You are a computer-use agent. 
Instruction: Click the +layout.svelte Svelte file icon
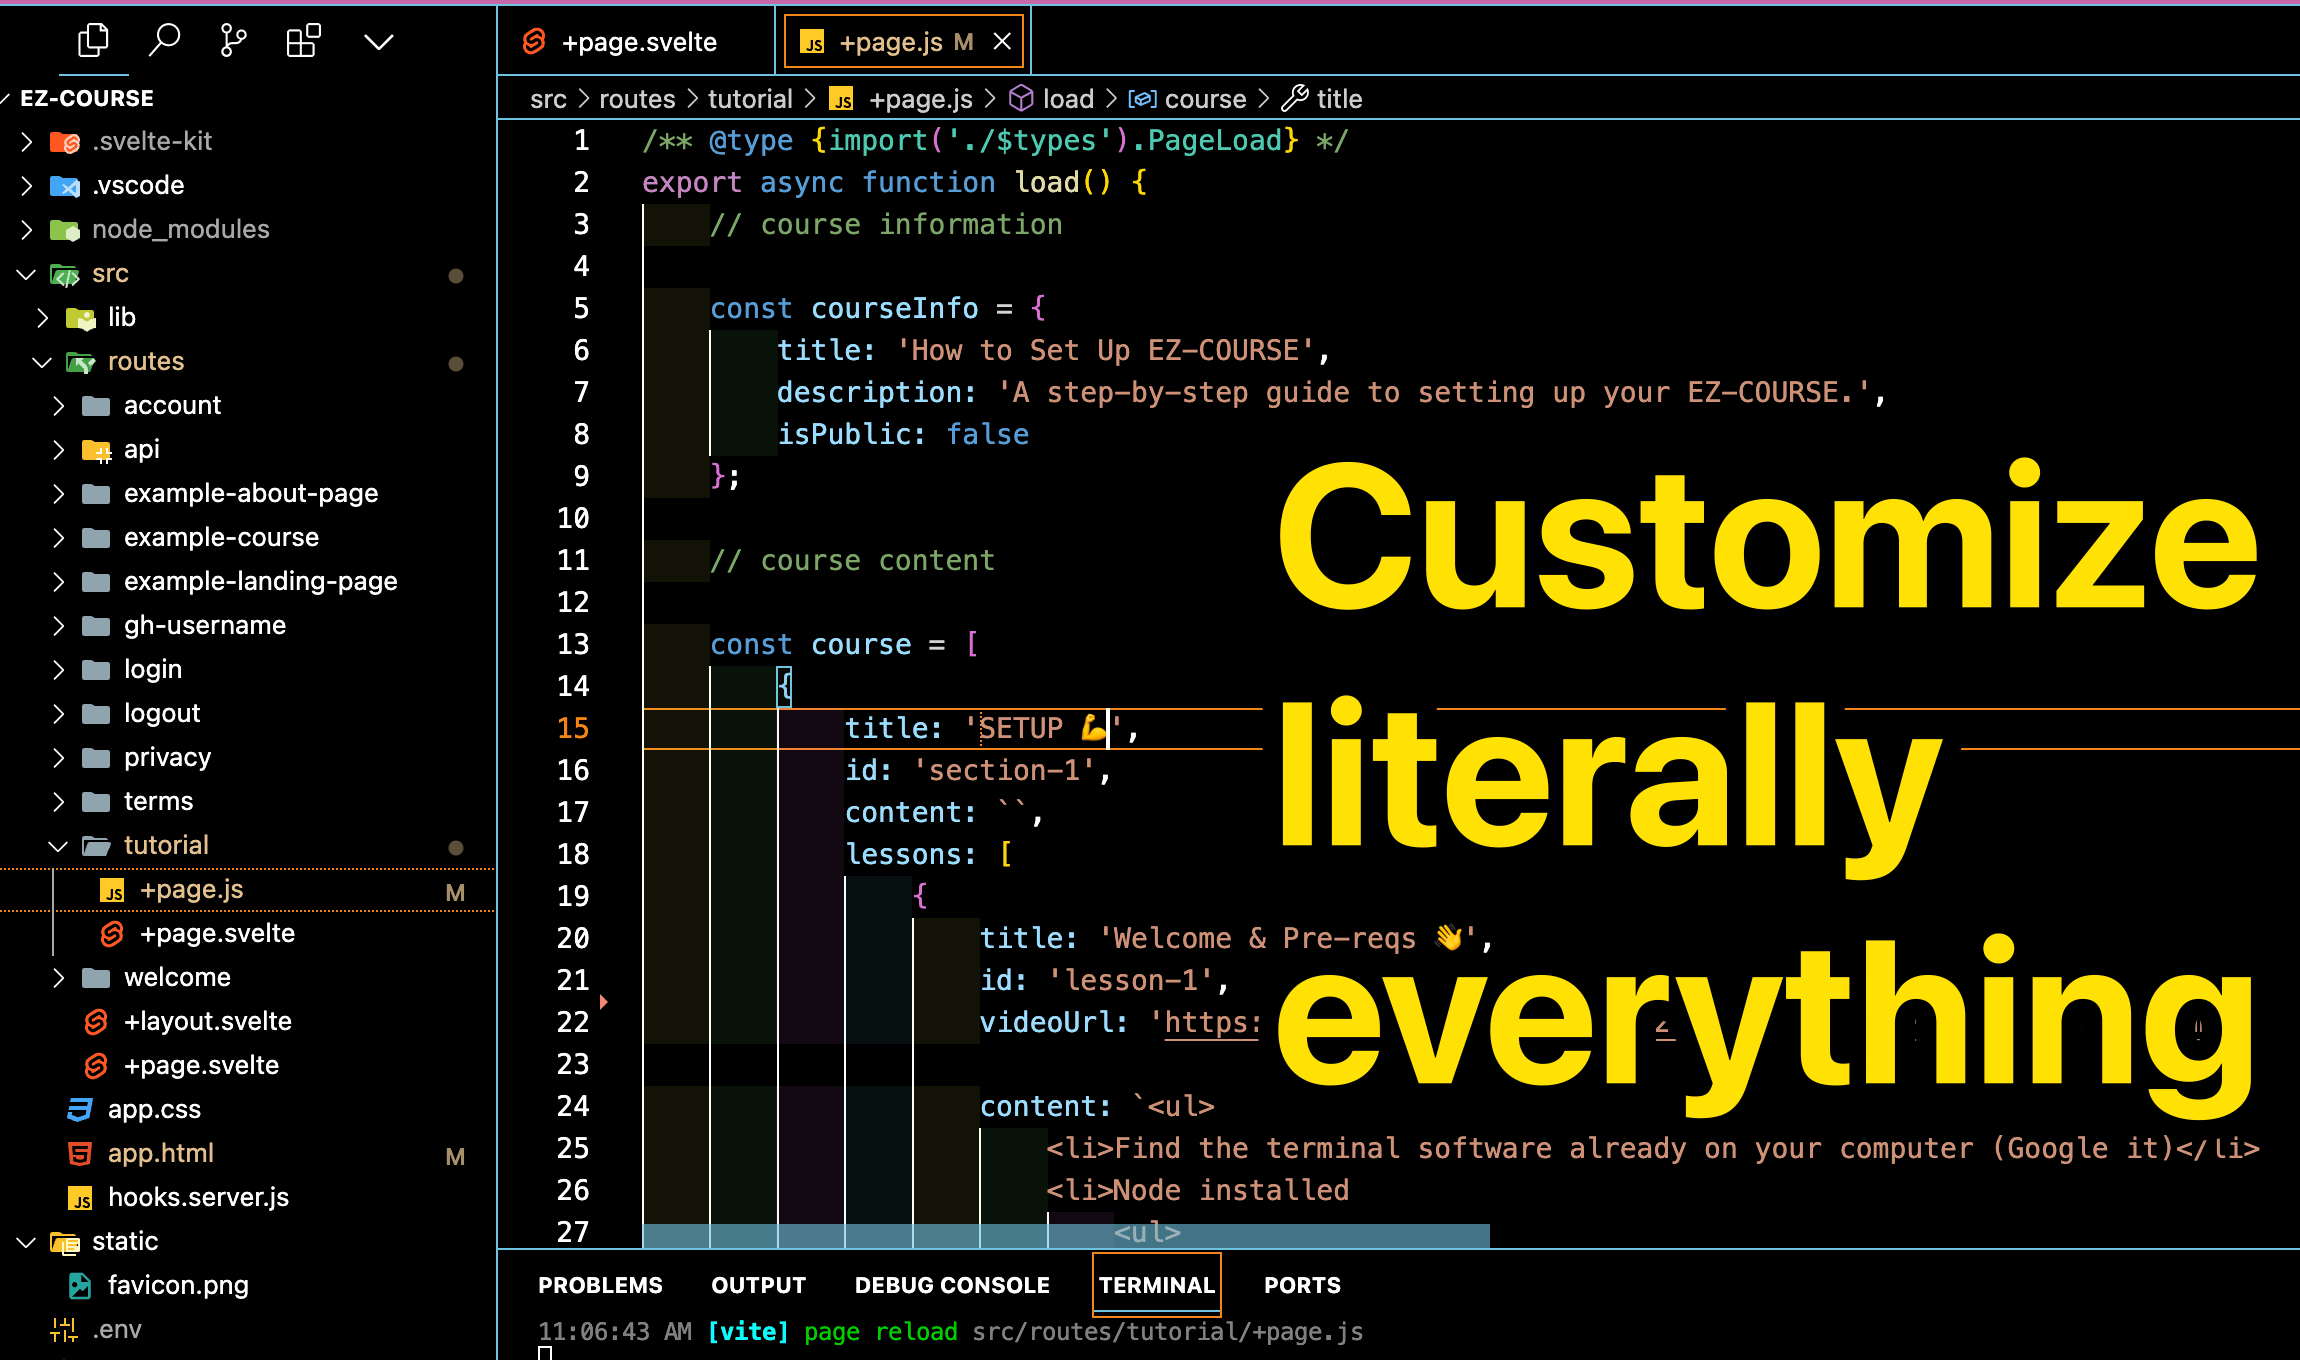click(96, 1021)
